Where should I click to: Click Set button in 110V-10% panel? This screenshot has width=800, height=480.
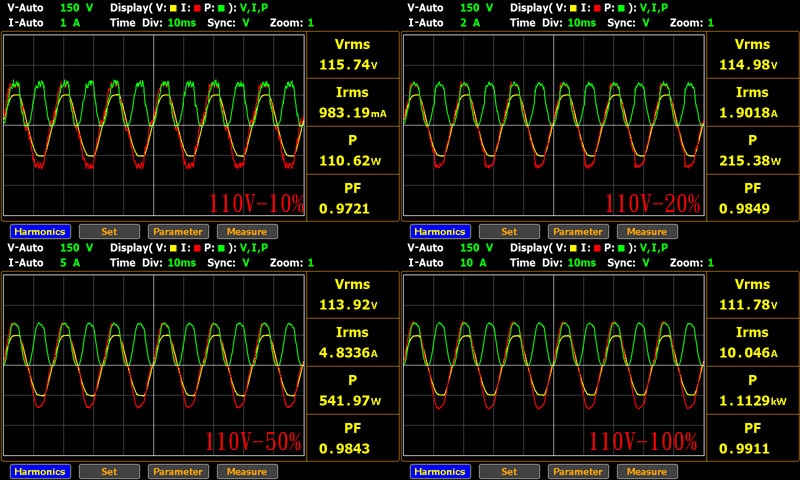(109, 232)
